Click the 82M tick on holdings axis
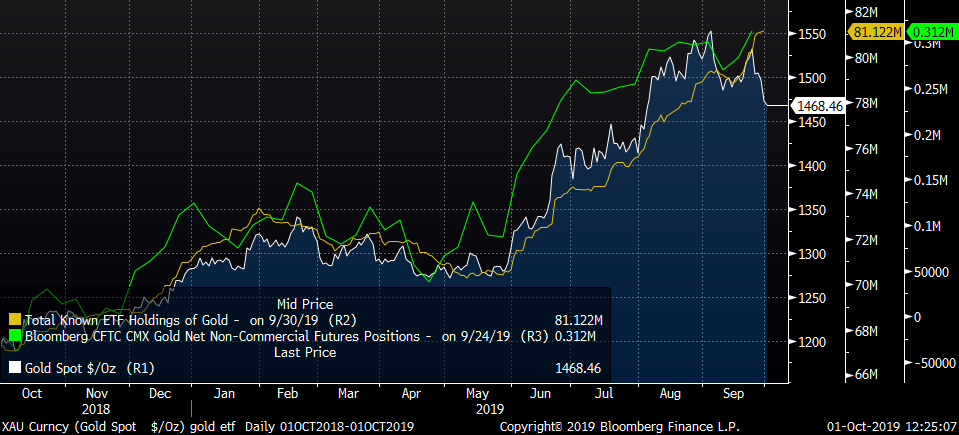Viewport: 959px width, 435px height. click(867, 12)
